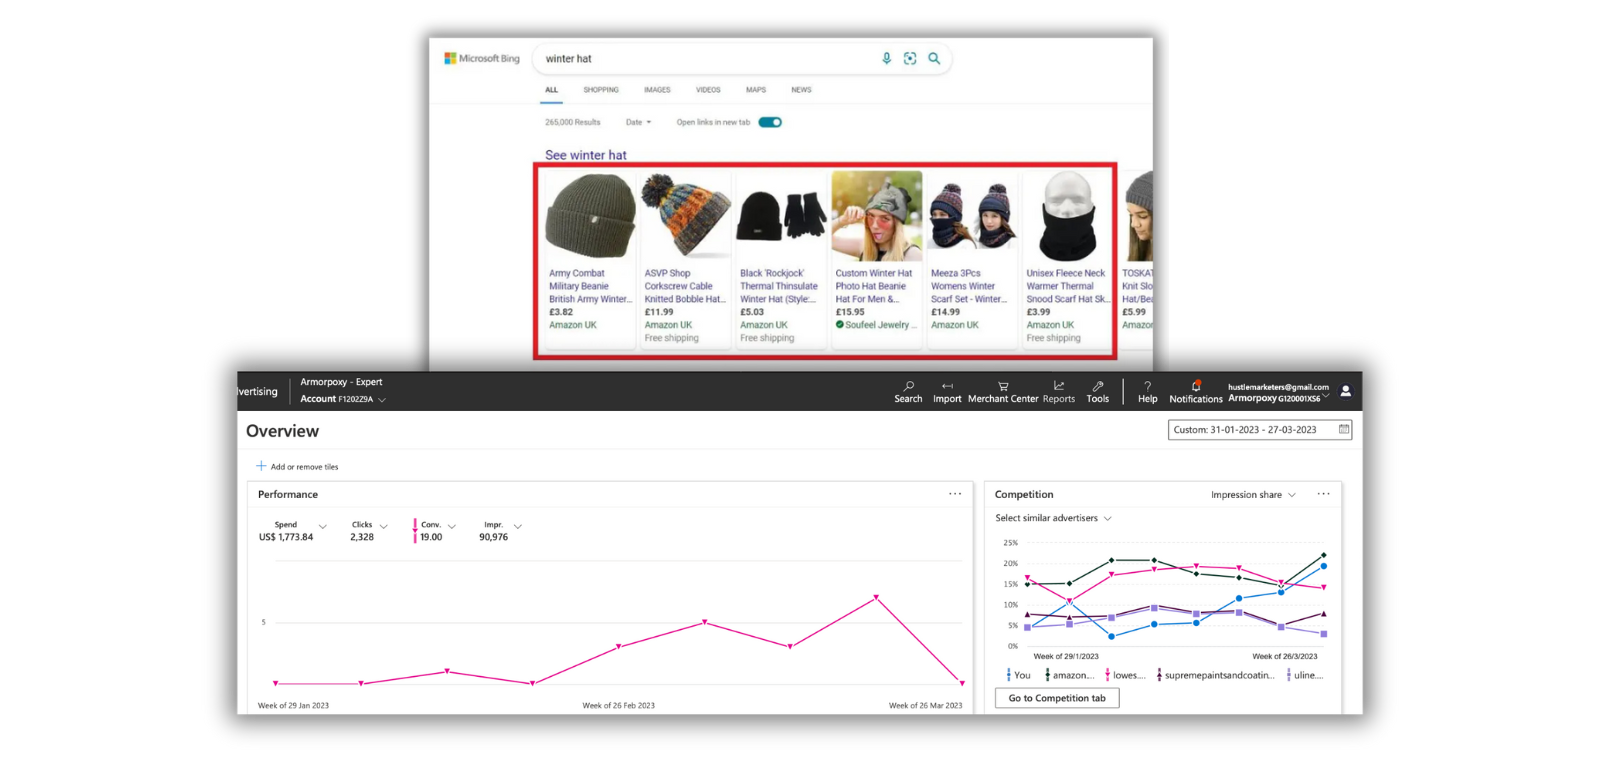Image resolution: width=1600 pixels, height=768 pixels.
Task: Switch to the VIDEOS tab on Bing
Action: point(708,90)
